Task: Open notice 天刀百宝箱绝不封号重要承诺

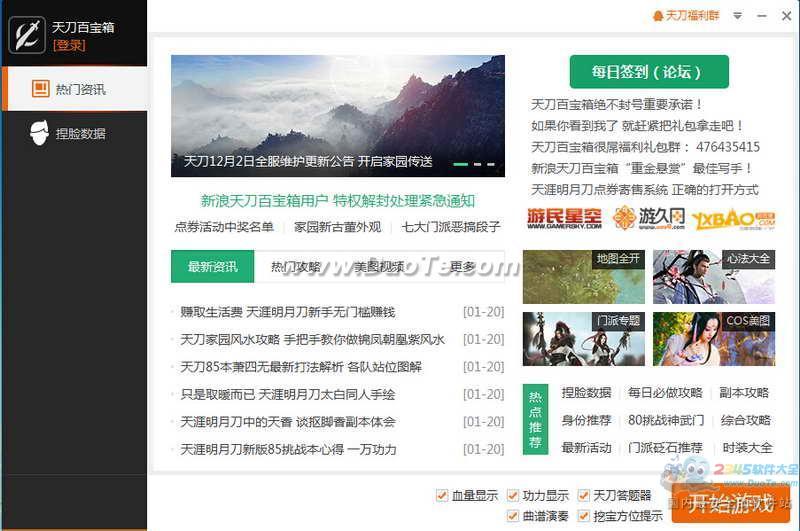Action: (617, 105)
